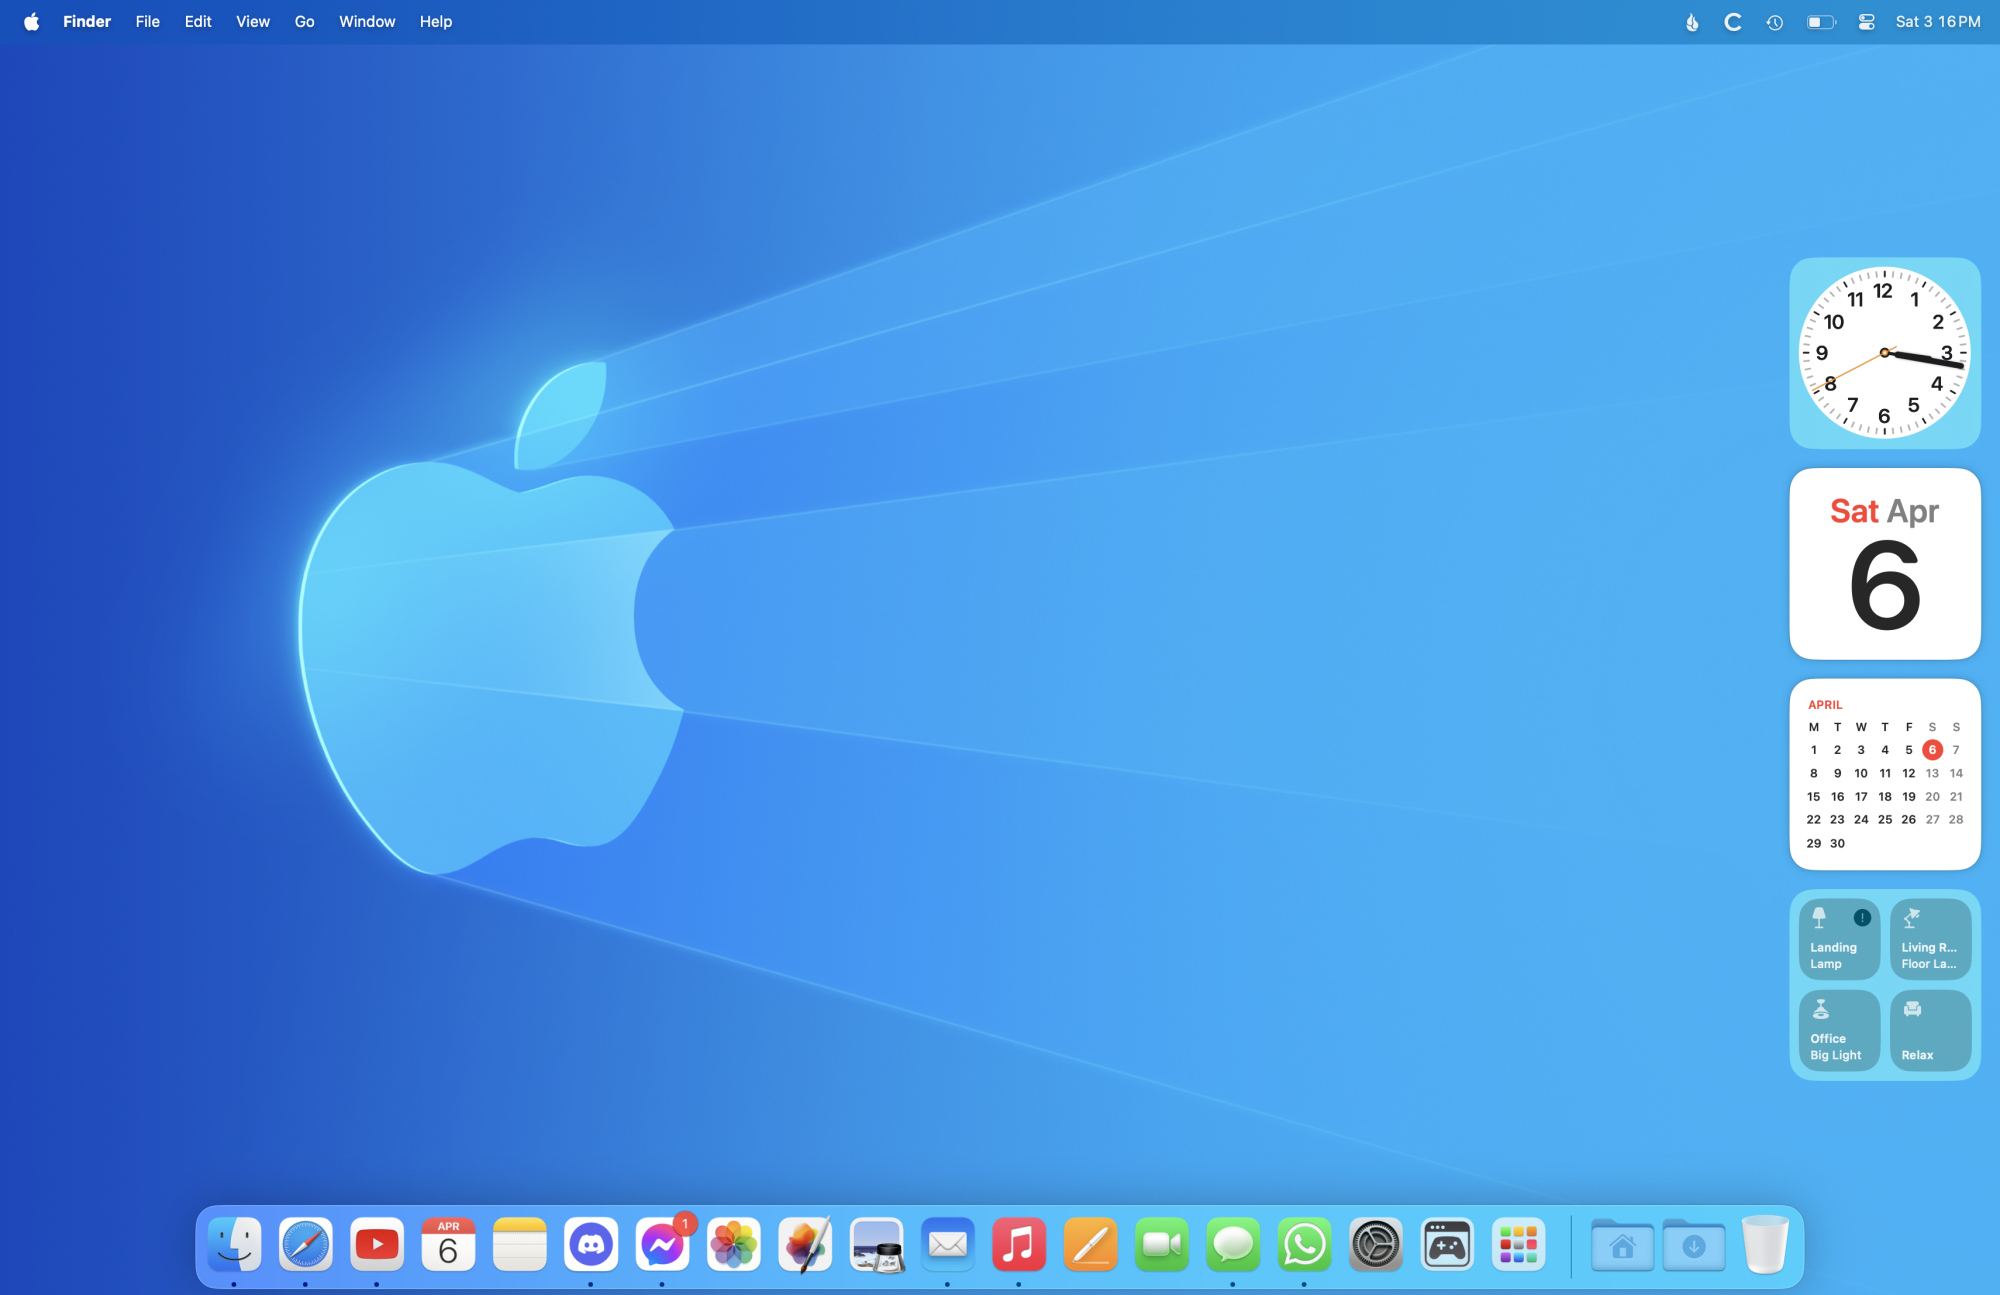Toggle Living Room Floor Lamp
2000x1295 pixels.
point(1930,939)
